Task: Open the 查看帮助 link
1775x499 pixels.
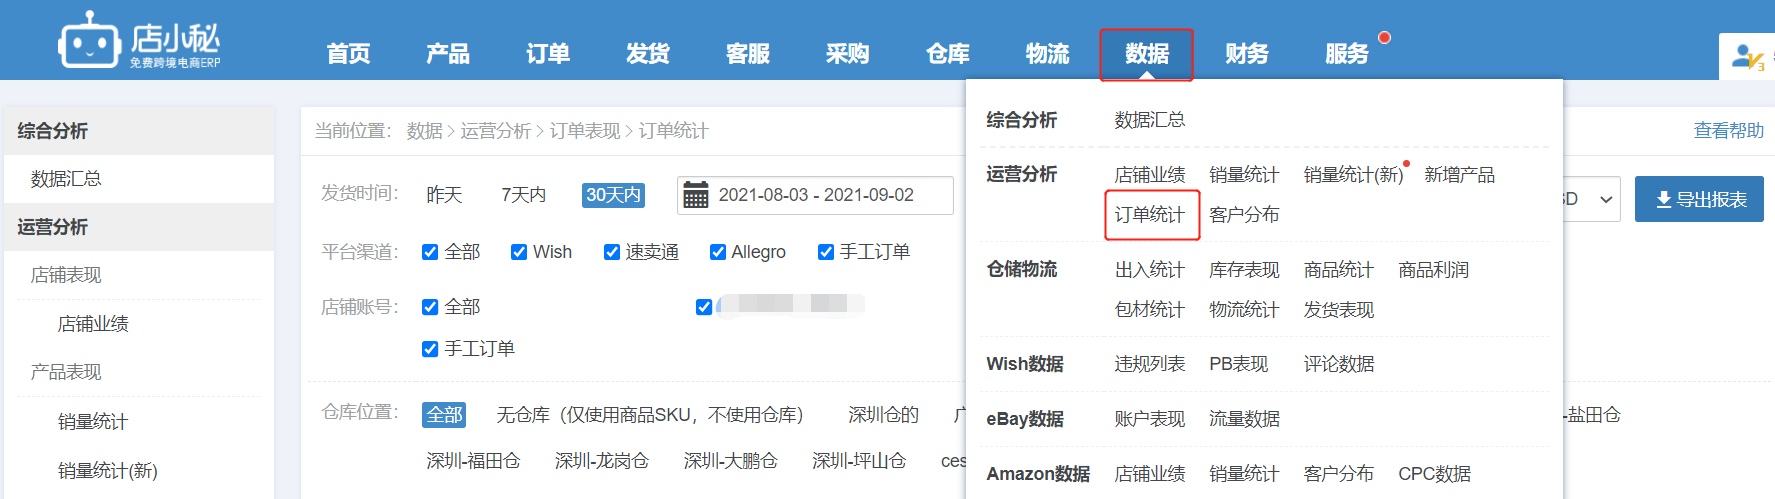Action: coord(1728,131)
